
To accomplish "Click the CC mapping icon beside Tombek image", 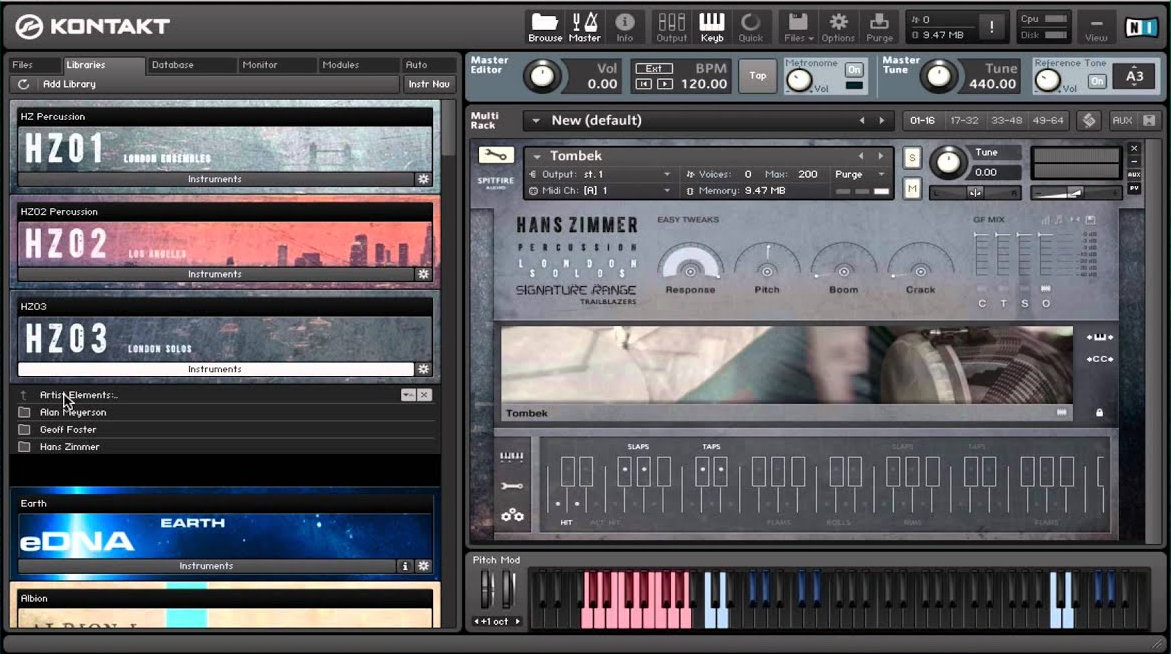I will [x=1099, y=359].
